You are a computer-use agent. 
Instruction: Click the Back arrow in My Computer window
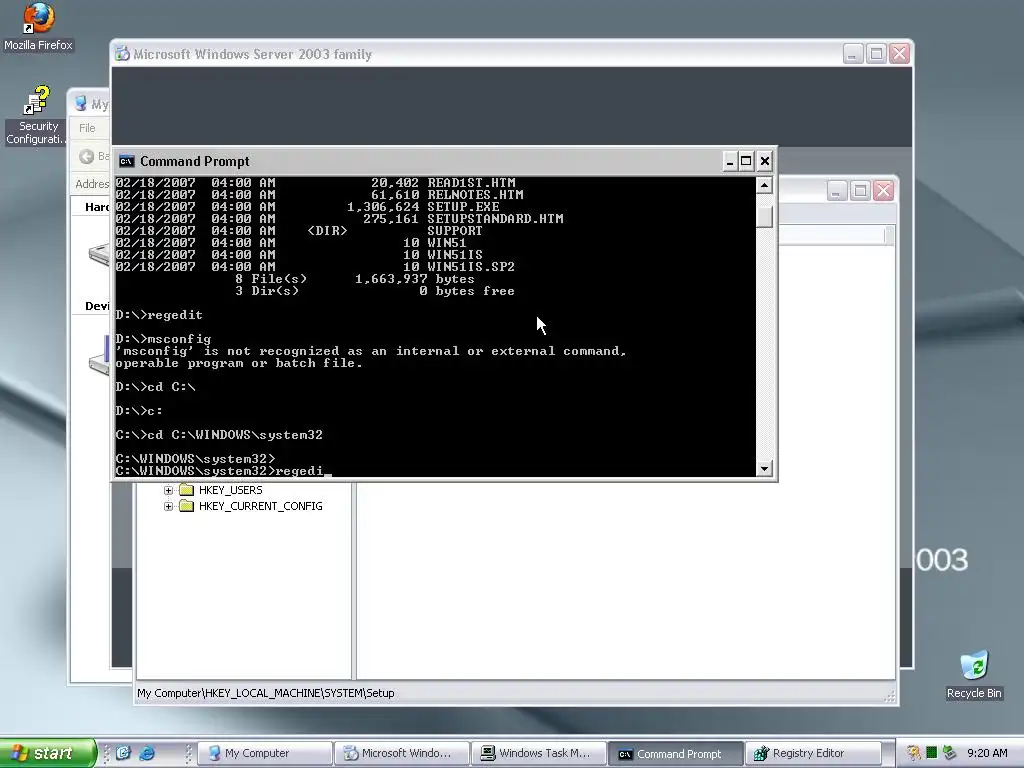point(86,156)
